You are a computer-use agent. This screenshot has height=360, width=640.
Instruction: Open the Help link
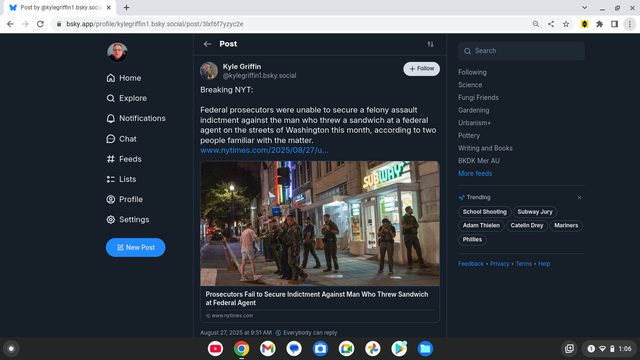click(544, 264)
